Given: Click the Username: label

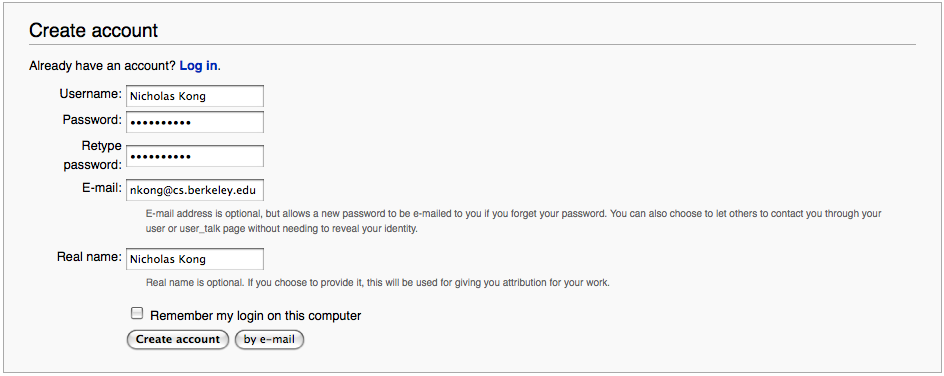Looking at the screenshot, I should tap(90, 94).
